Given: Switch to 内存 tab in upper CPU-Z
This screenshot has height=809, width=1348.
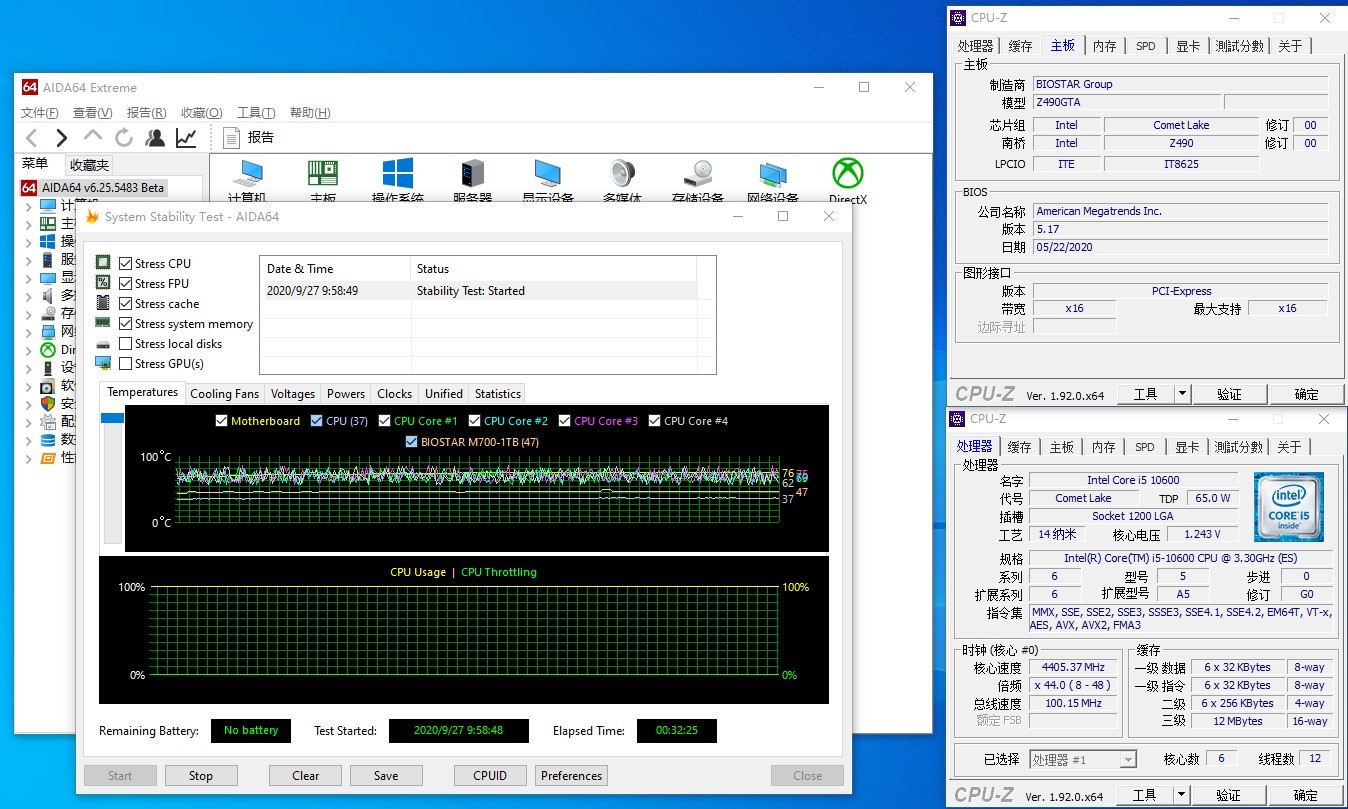Looking at the screenshot, I should point(1104,45).
